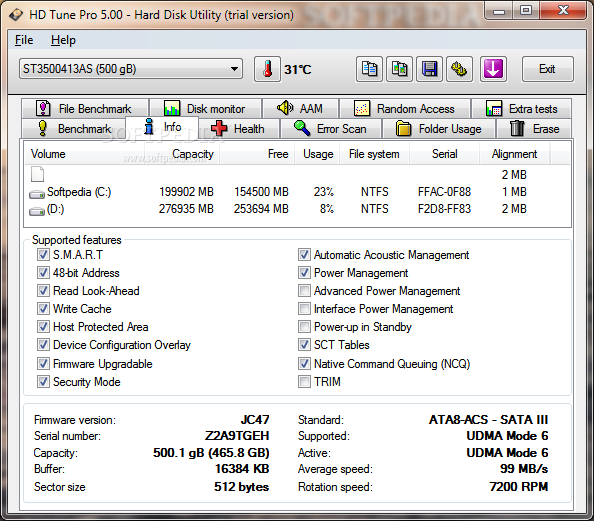Screen dimensions: 594x521
Task: Enable the TRIM checkbox
Action: coord(304,381)
